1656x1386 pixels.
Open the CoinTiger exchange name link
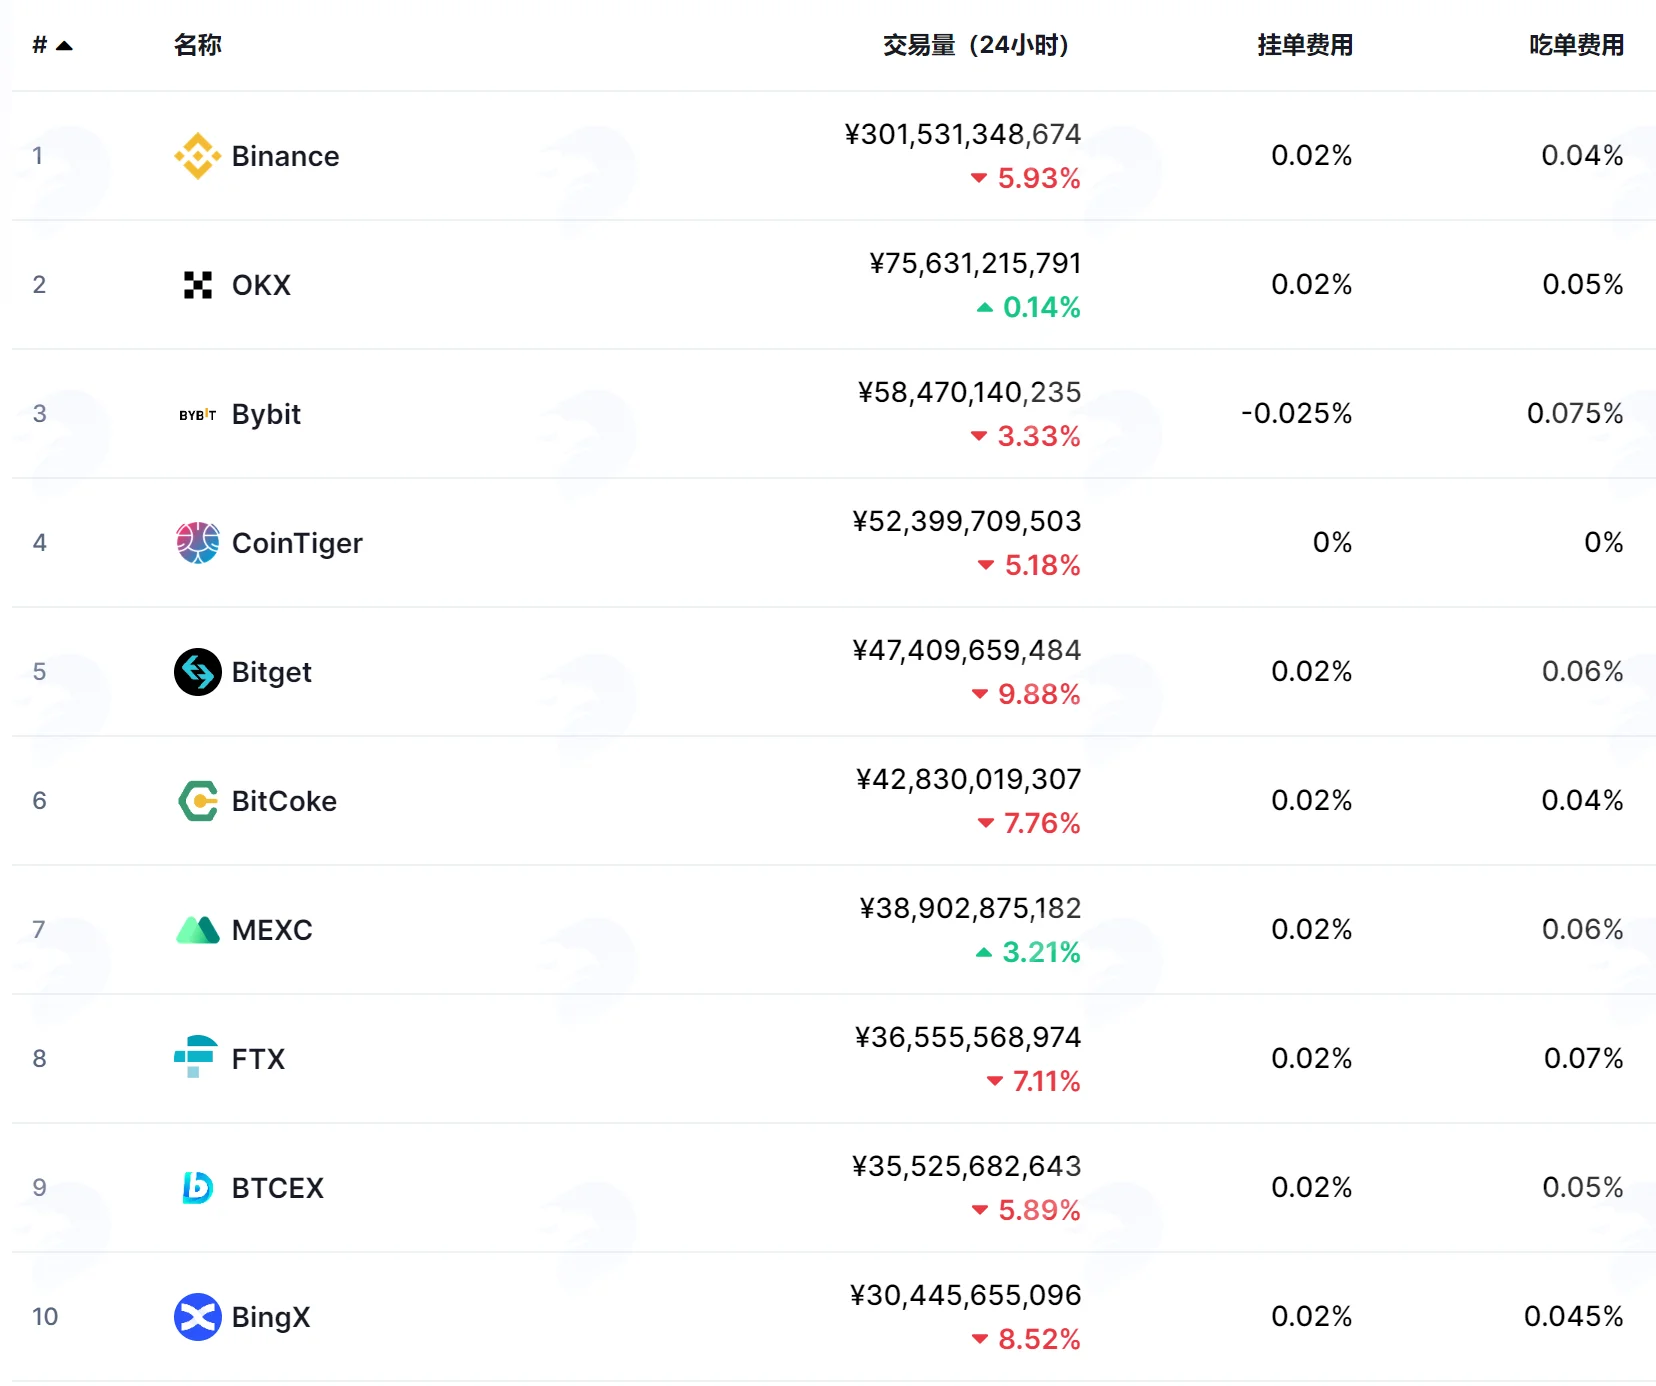pyautogui.click(x=297, y=543)
